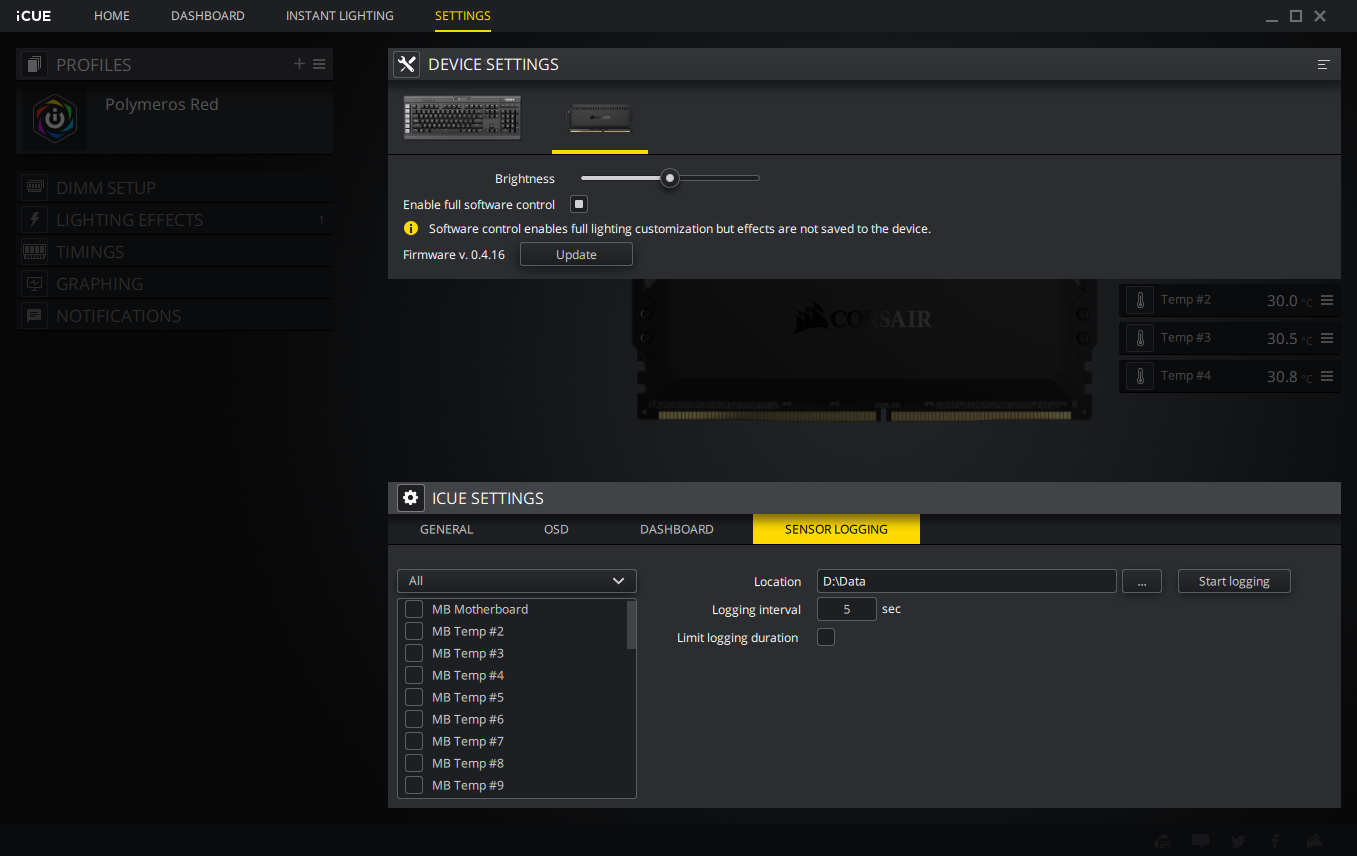Select the Settings tab in top bar

click(x=463, y=16)
